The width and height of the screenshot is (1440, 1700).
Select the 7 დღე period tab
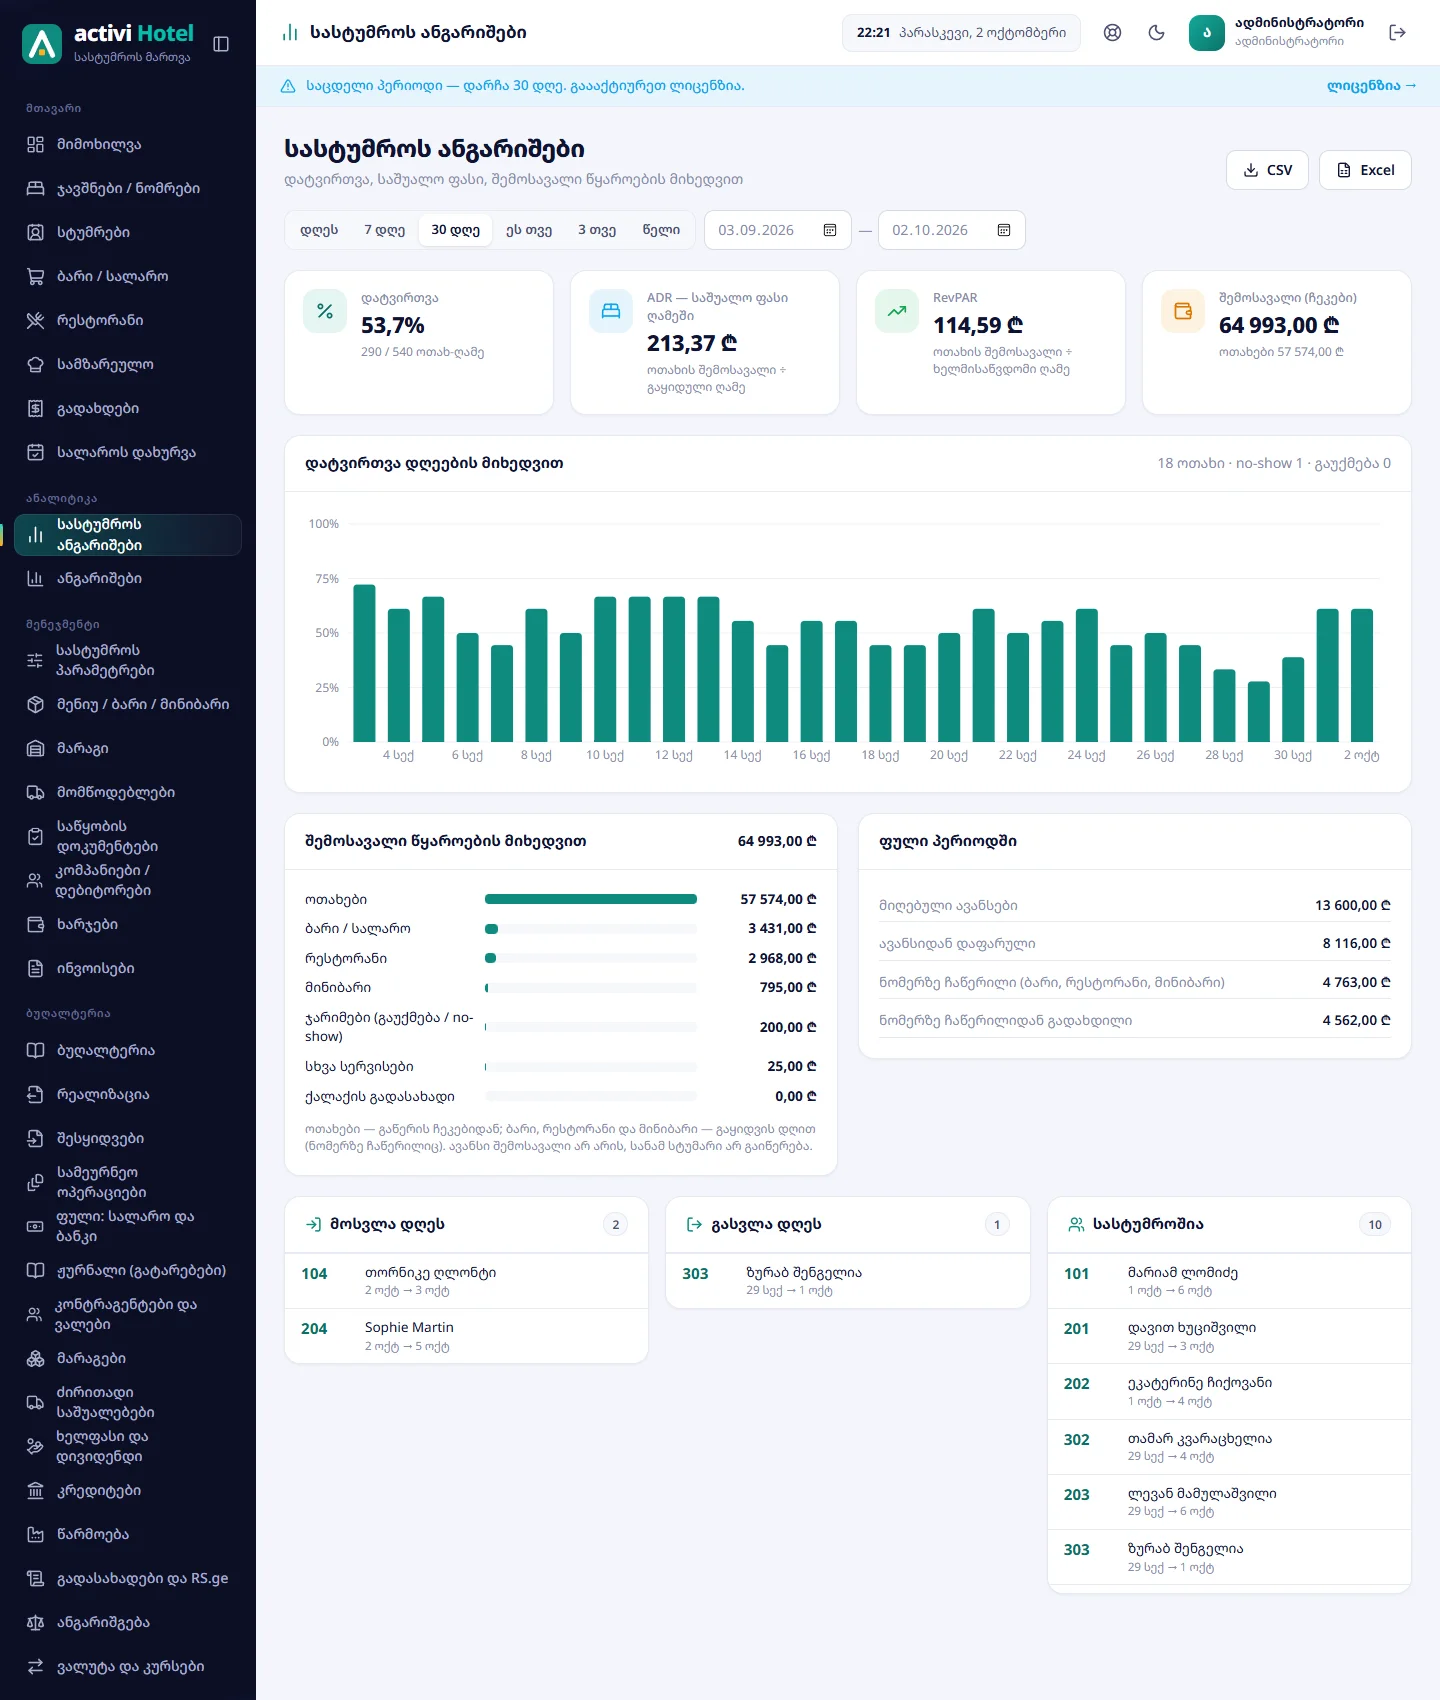coord(384,230)
